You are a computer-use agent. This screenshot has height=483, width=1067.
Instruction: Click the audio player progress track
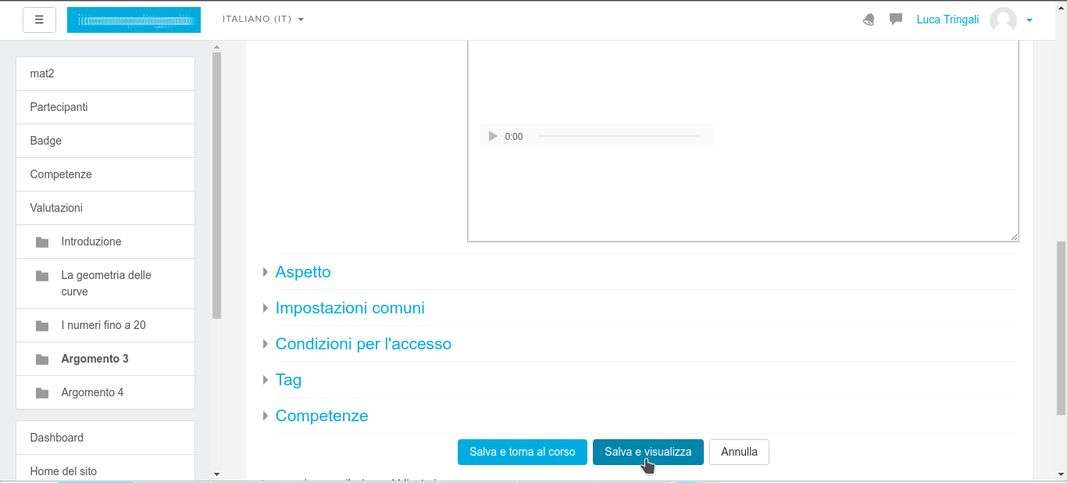click(x=619, y=136)
